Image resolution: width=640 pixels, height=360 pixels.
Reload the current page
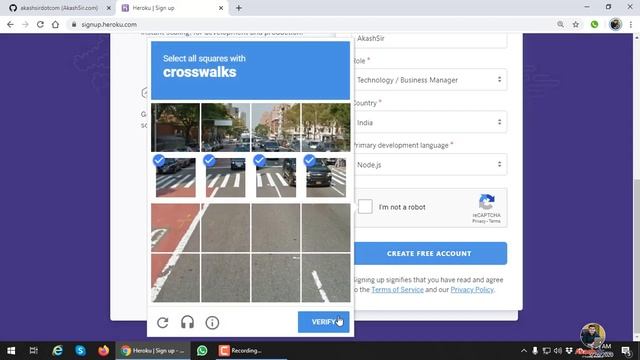[40, 24]
